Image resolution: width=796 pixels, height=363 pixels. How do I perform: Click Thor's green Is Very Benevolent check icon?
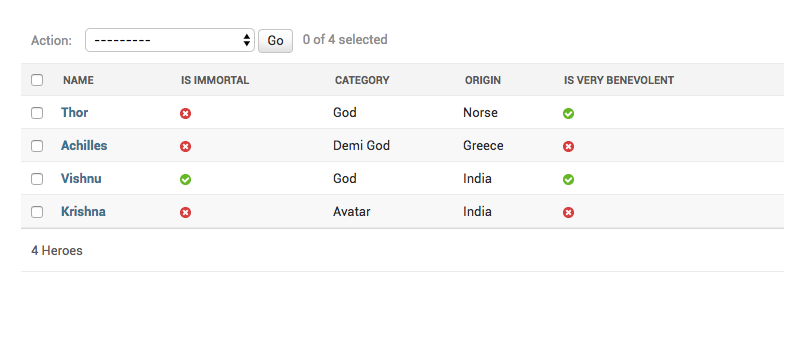point(569,113)
